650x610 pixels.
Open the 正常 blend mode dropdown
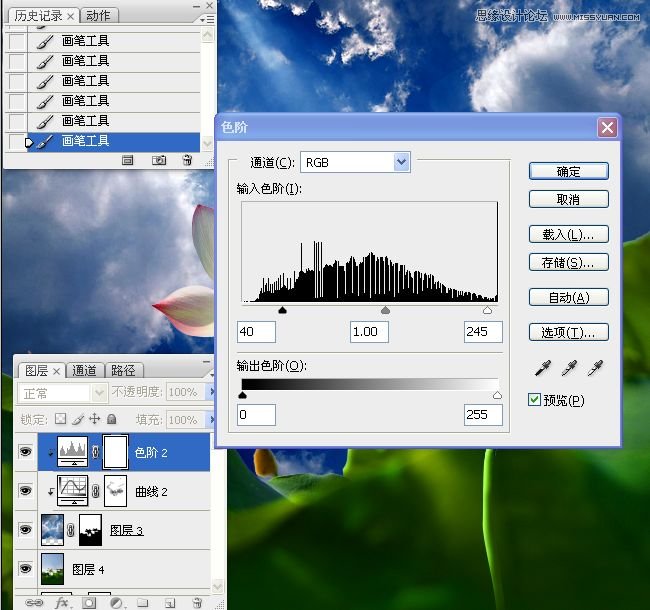[x=99, y=392]
